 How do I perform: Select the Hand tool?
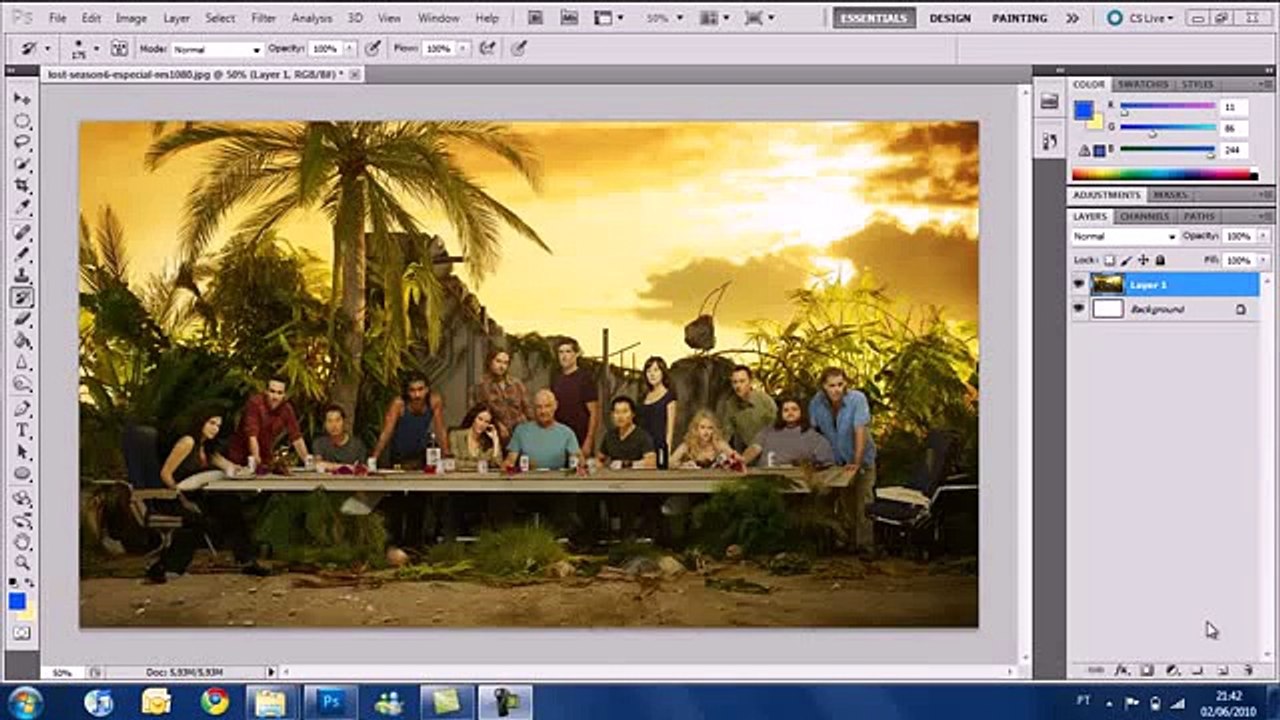pyautogui.click(x=22, y=542)
